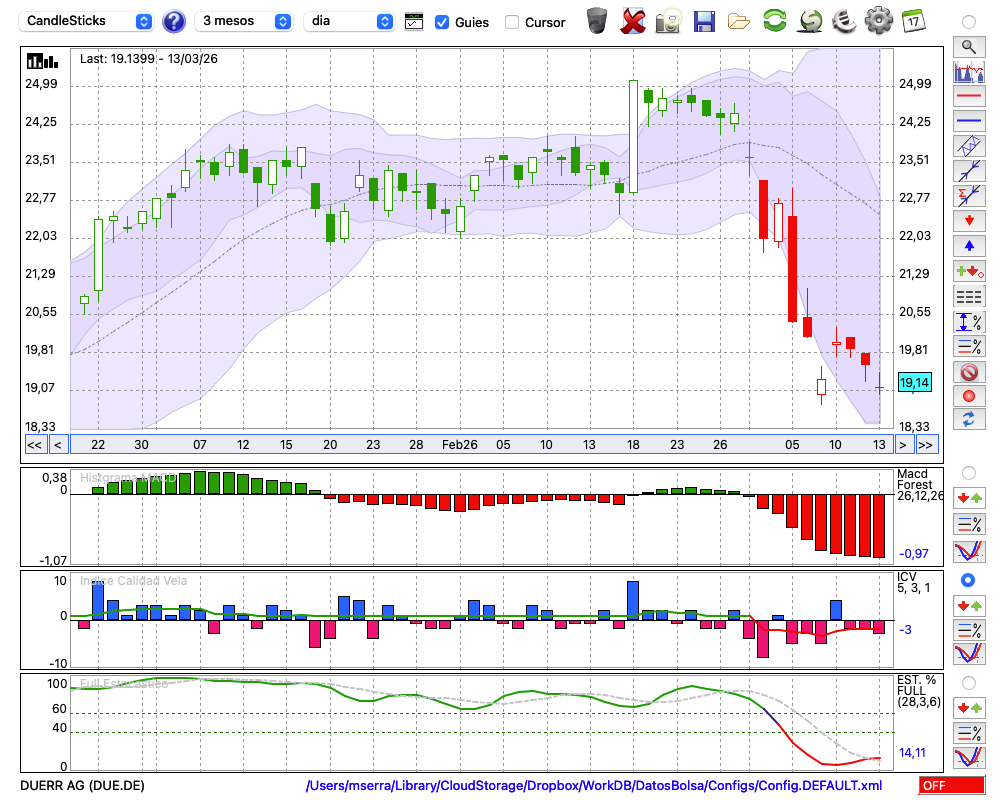Click buy/sell arrows button in MACD panel

click(x=969, y=499)
